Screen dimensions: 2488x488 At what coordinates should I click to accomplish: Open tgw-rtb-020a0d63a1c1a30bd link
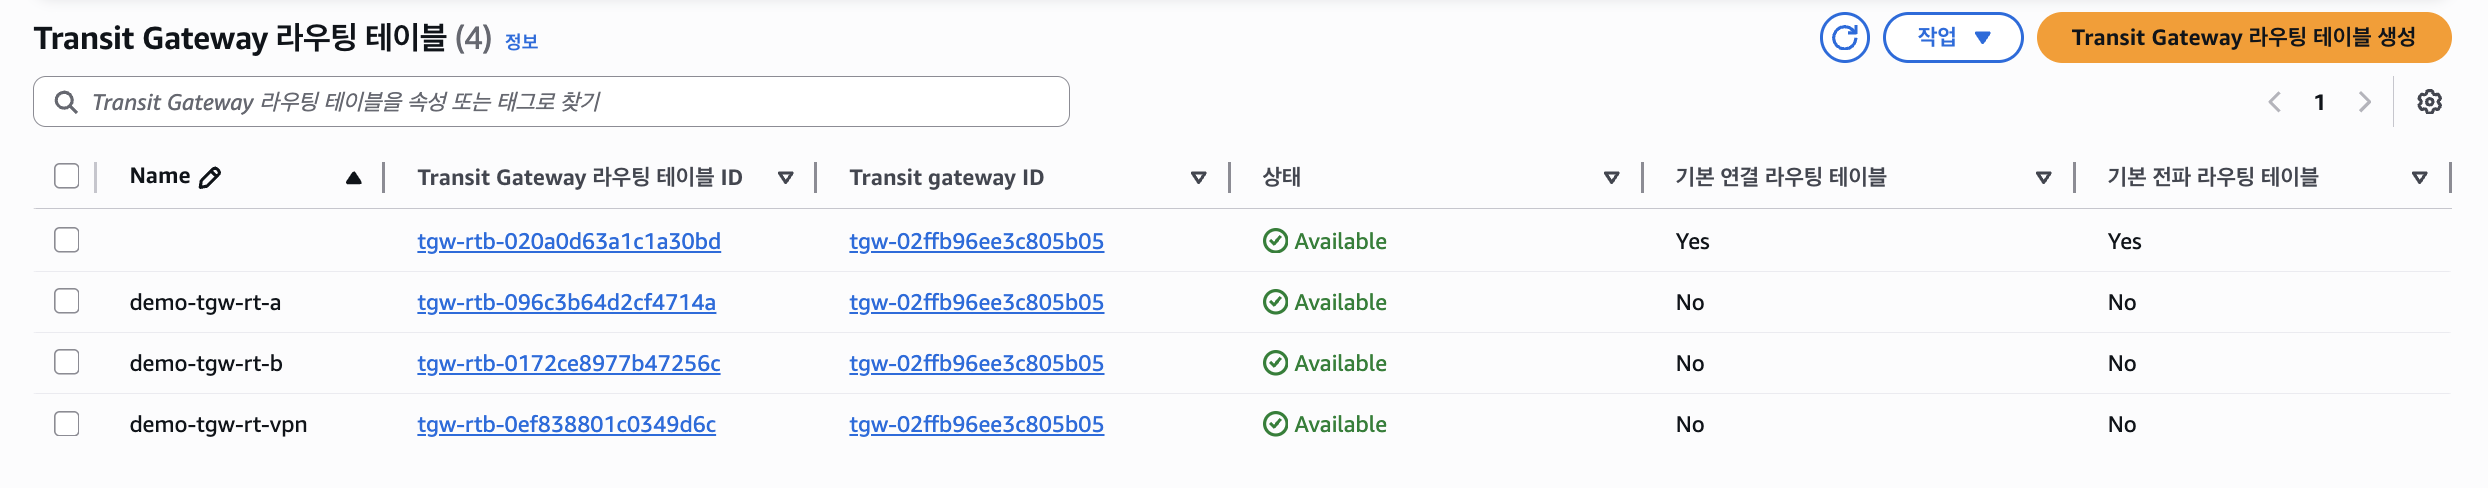569,241
